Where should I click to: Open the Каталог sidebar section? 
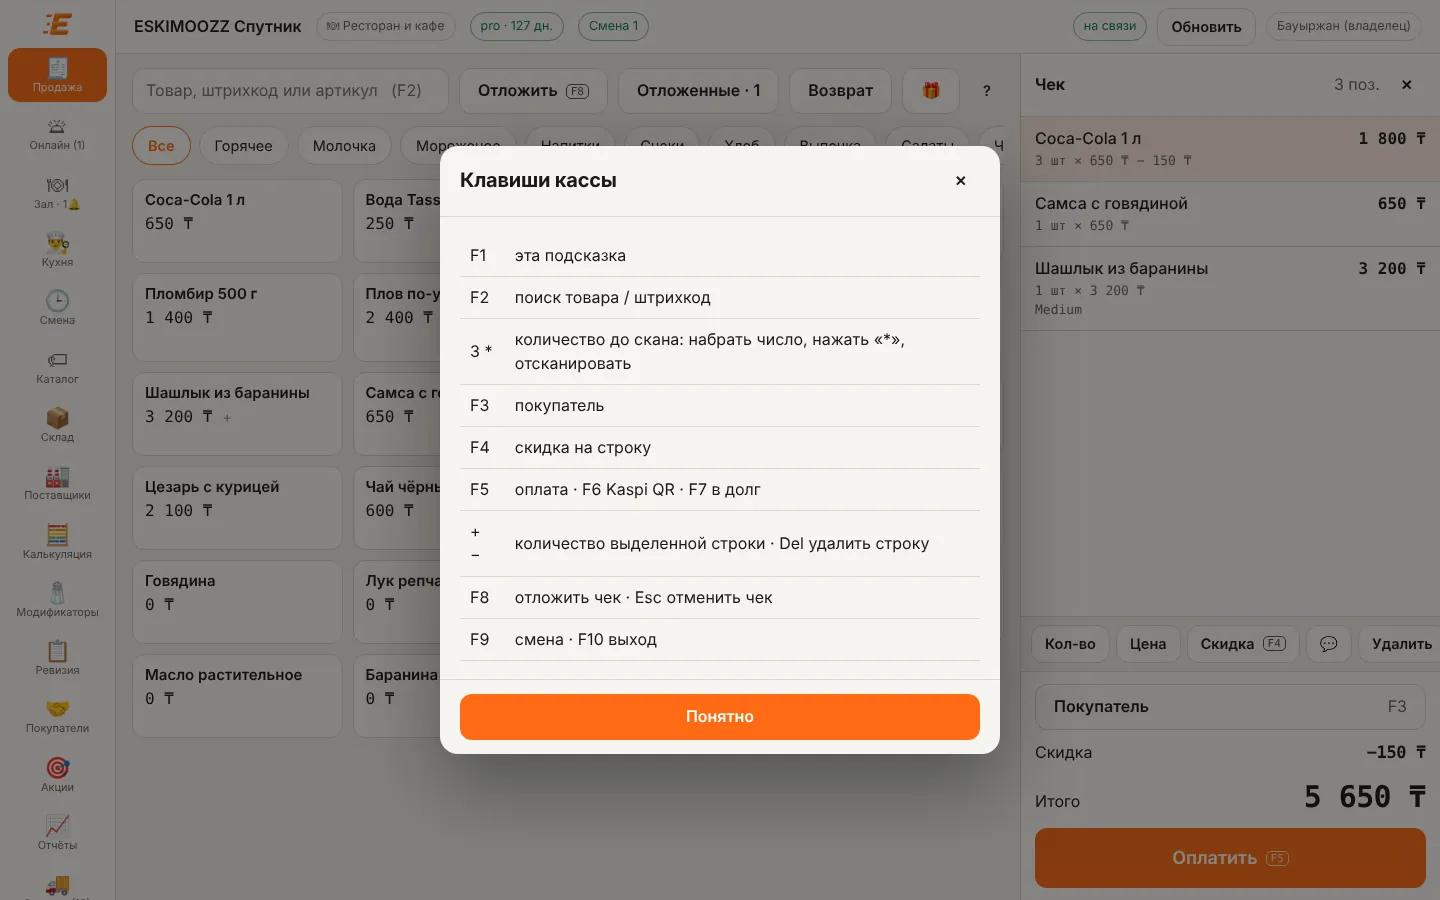pyautogui.click(x=57, y=368)
